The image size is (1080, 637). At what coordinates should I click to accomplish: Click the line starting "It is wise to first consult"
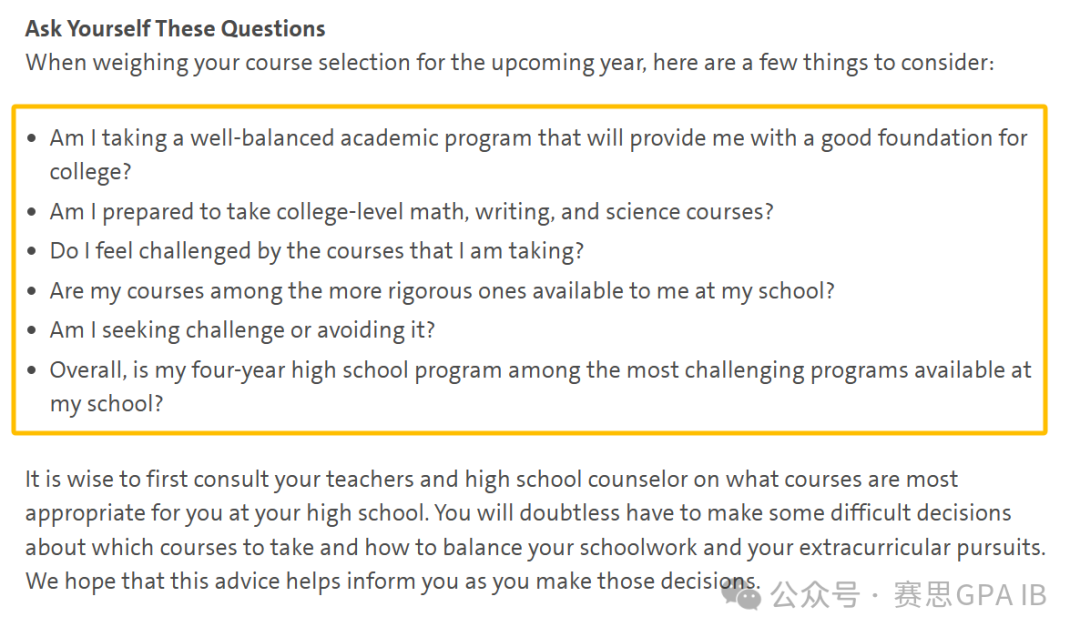[491, 479]
